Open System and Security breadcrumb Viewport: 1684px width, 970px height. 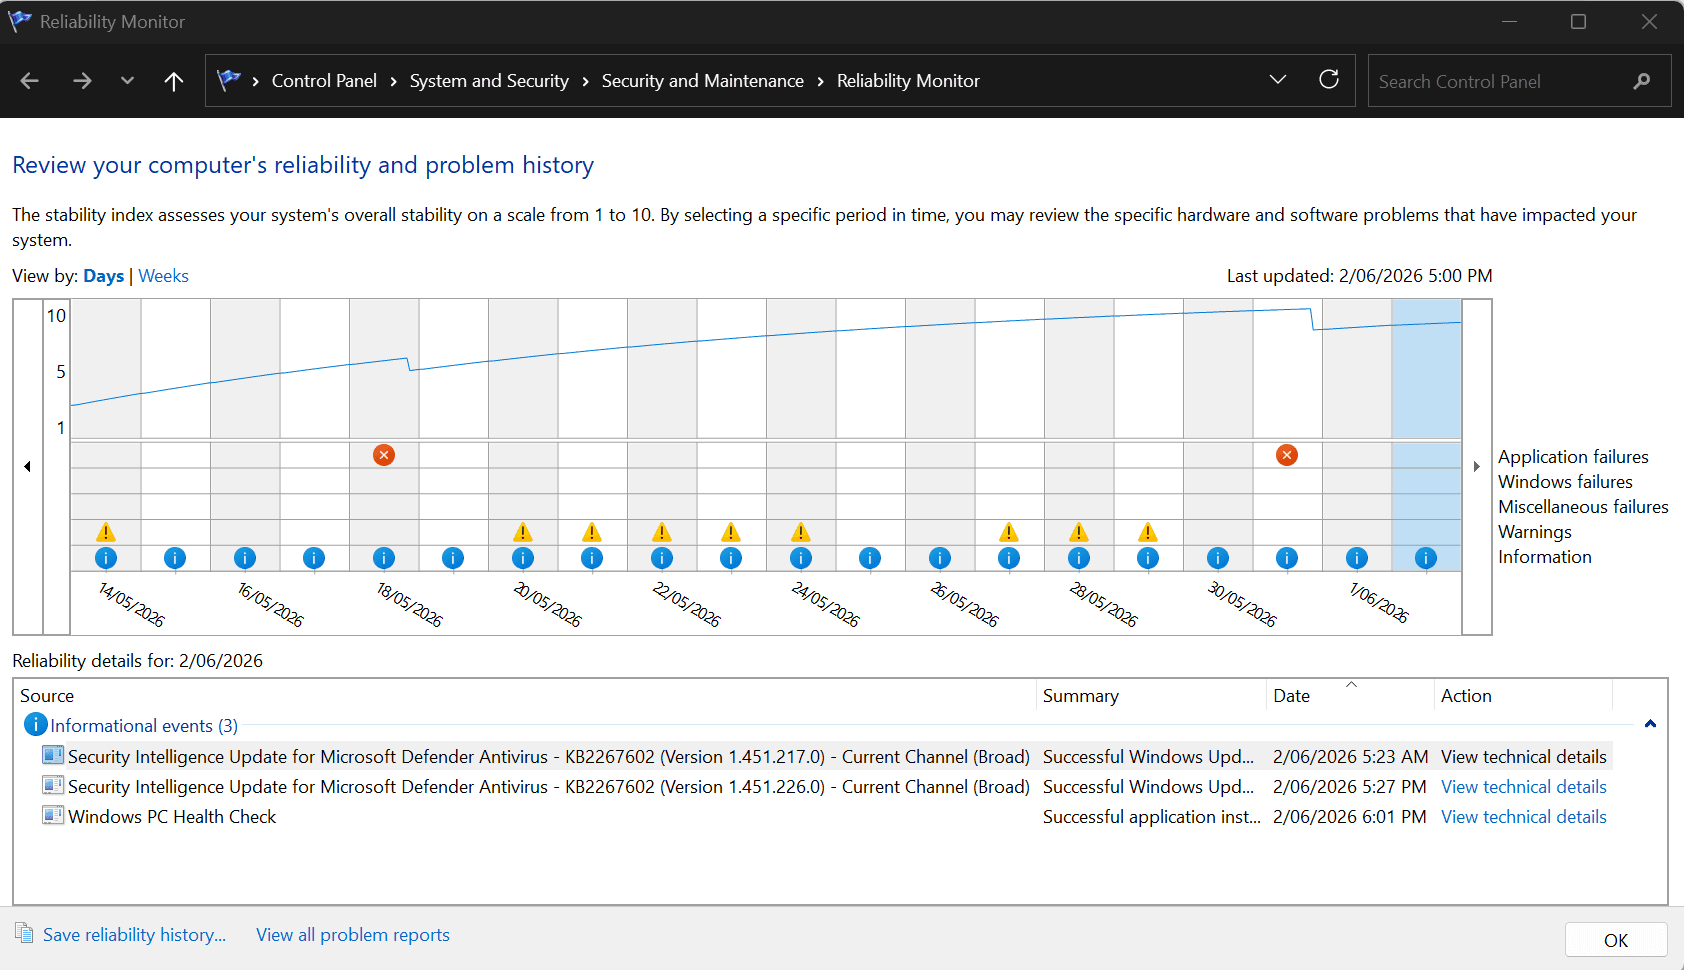pyautogui.click(x=489, y=81)
